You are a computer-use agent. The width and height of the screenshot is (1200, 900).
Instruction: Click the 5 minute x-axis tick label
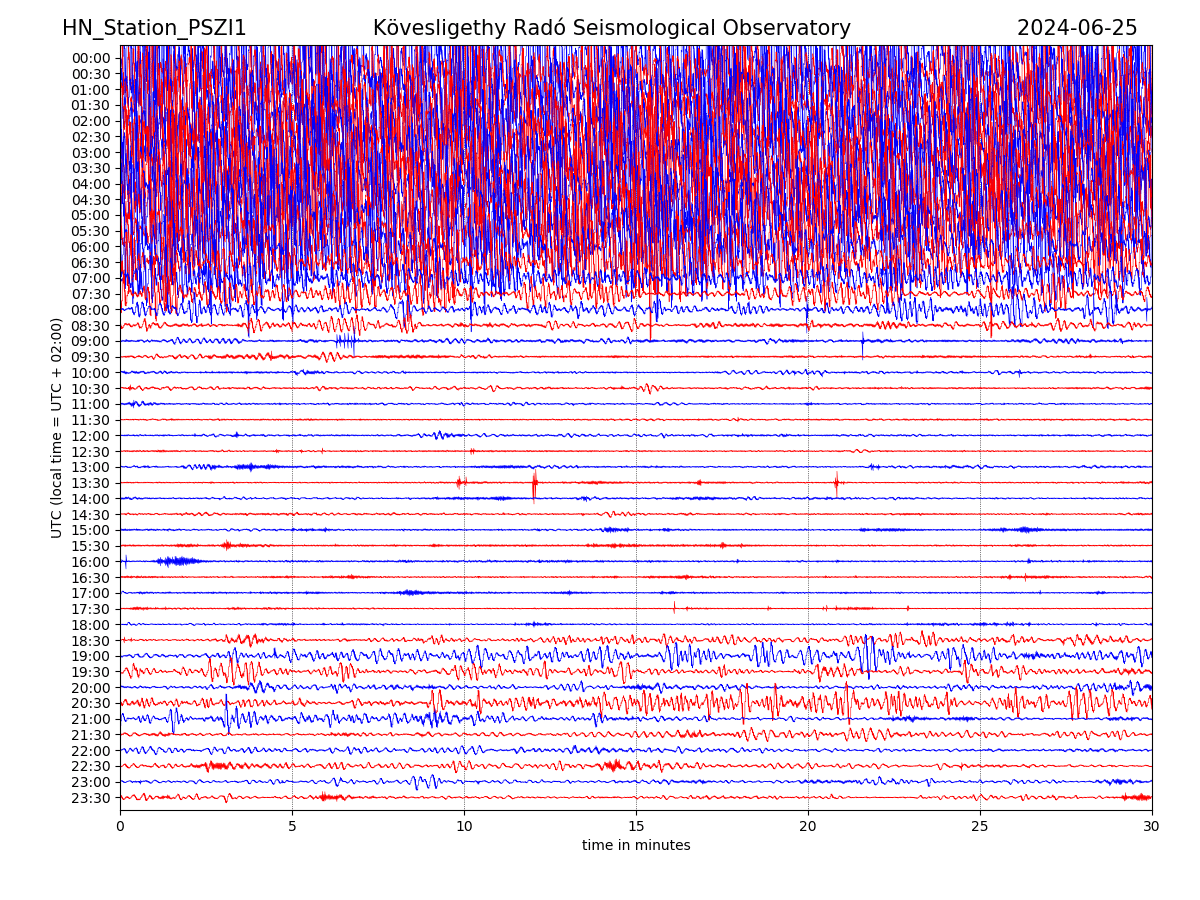292,826
